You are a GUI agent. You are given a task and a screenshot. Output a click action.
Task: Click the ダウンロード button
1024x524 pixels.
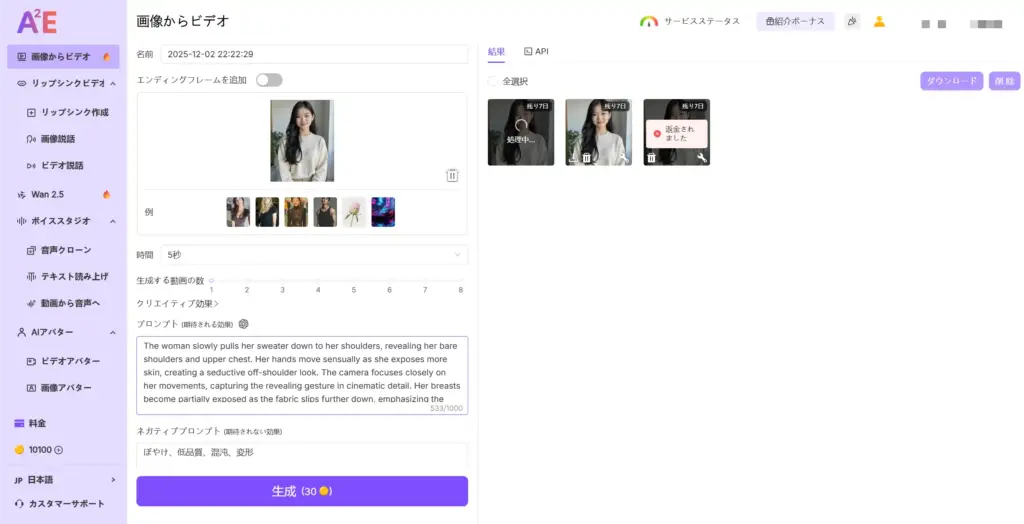951,81
